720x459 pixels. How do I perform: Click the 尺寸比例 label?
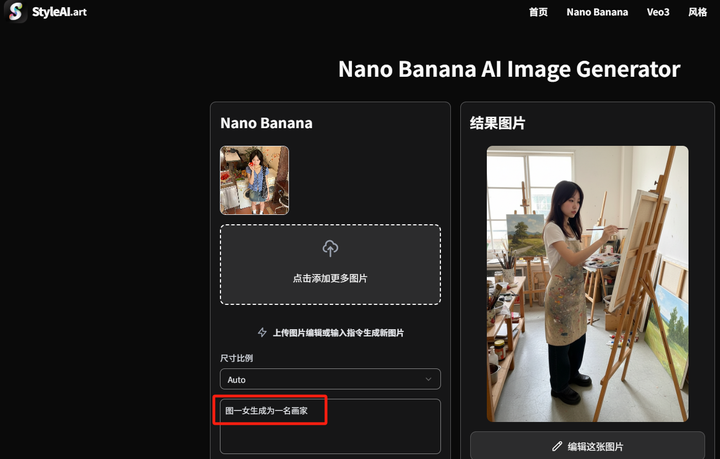point(236,358)
